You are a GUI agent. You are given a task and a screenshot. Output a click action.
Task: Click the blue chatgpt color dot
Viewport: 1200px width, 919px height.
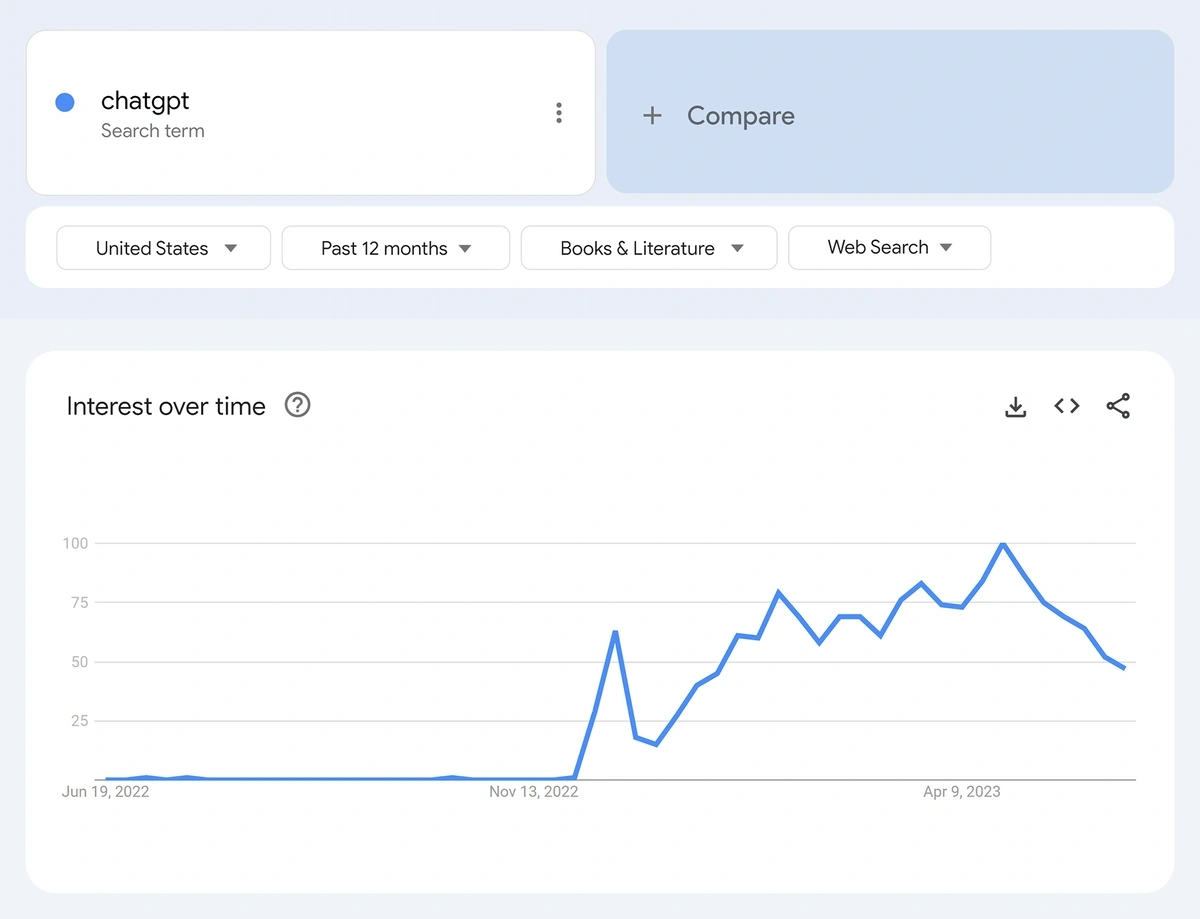point(65,102)
